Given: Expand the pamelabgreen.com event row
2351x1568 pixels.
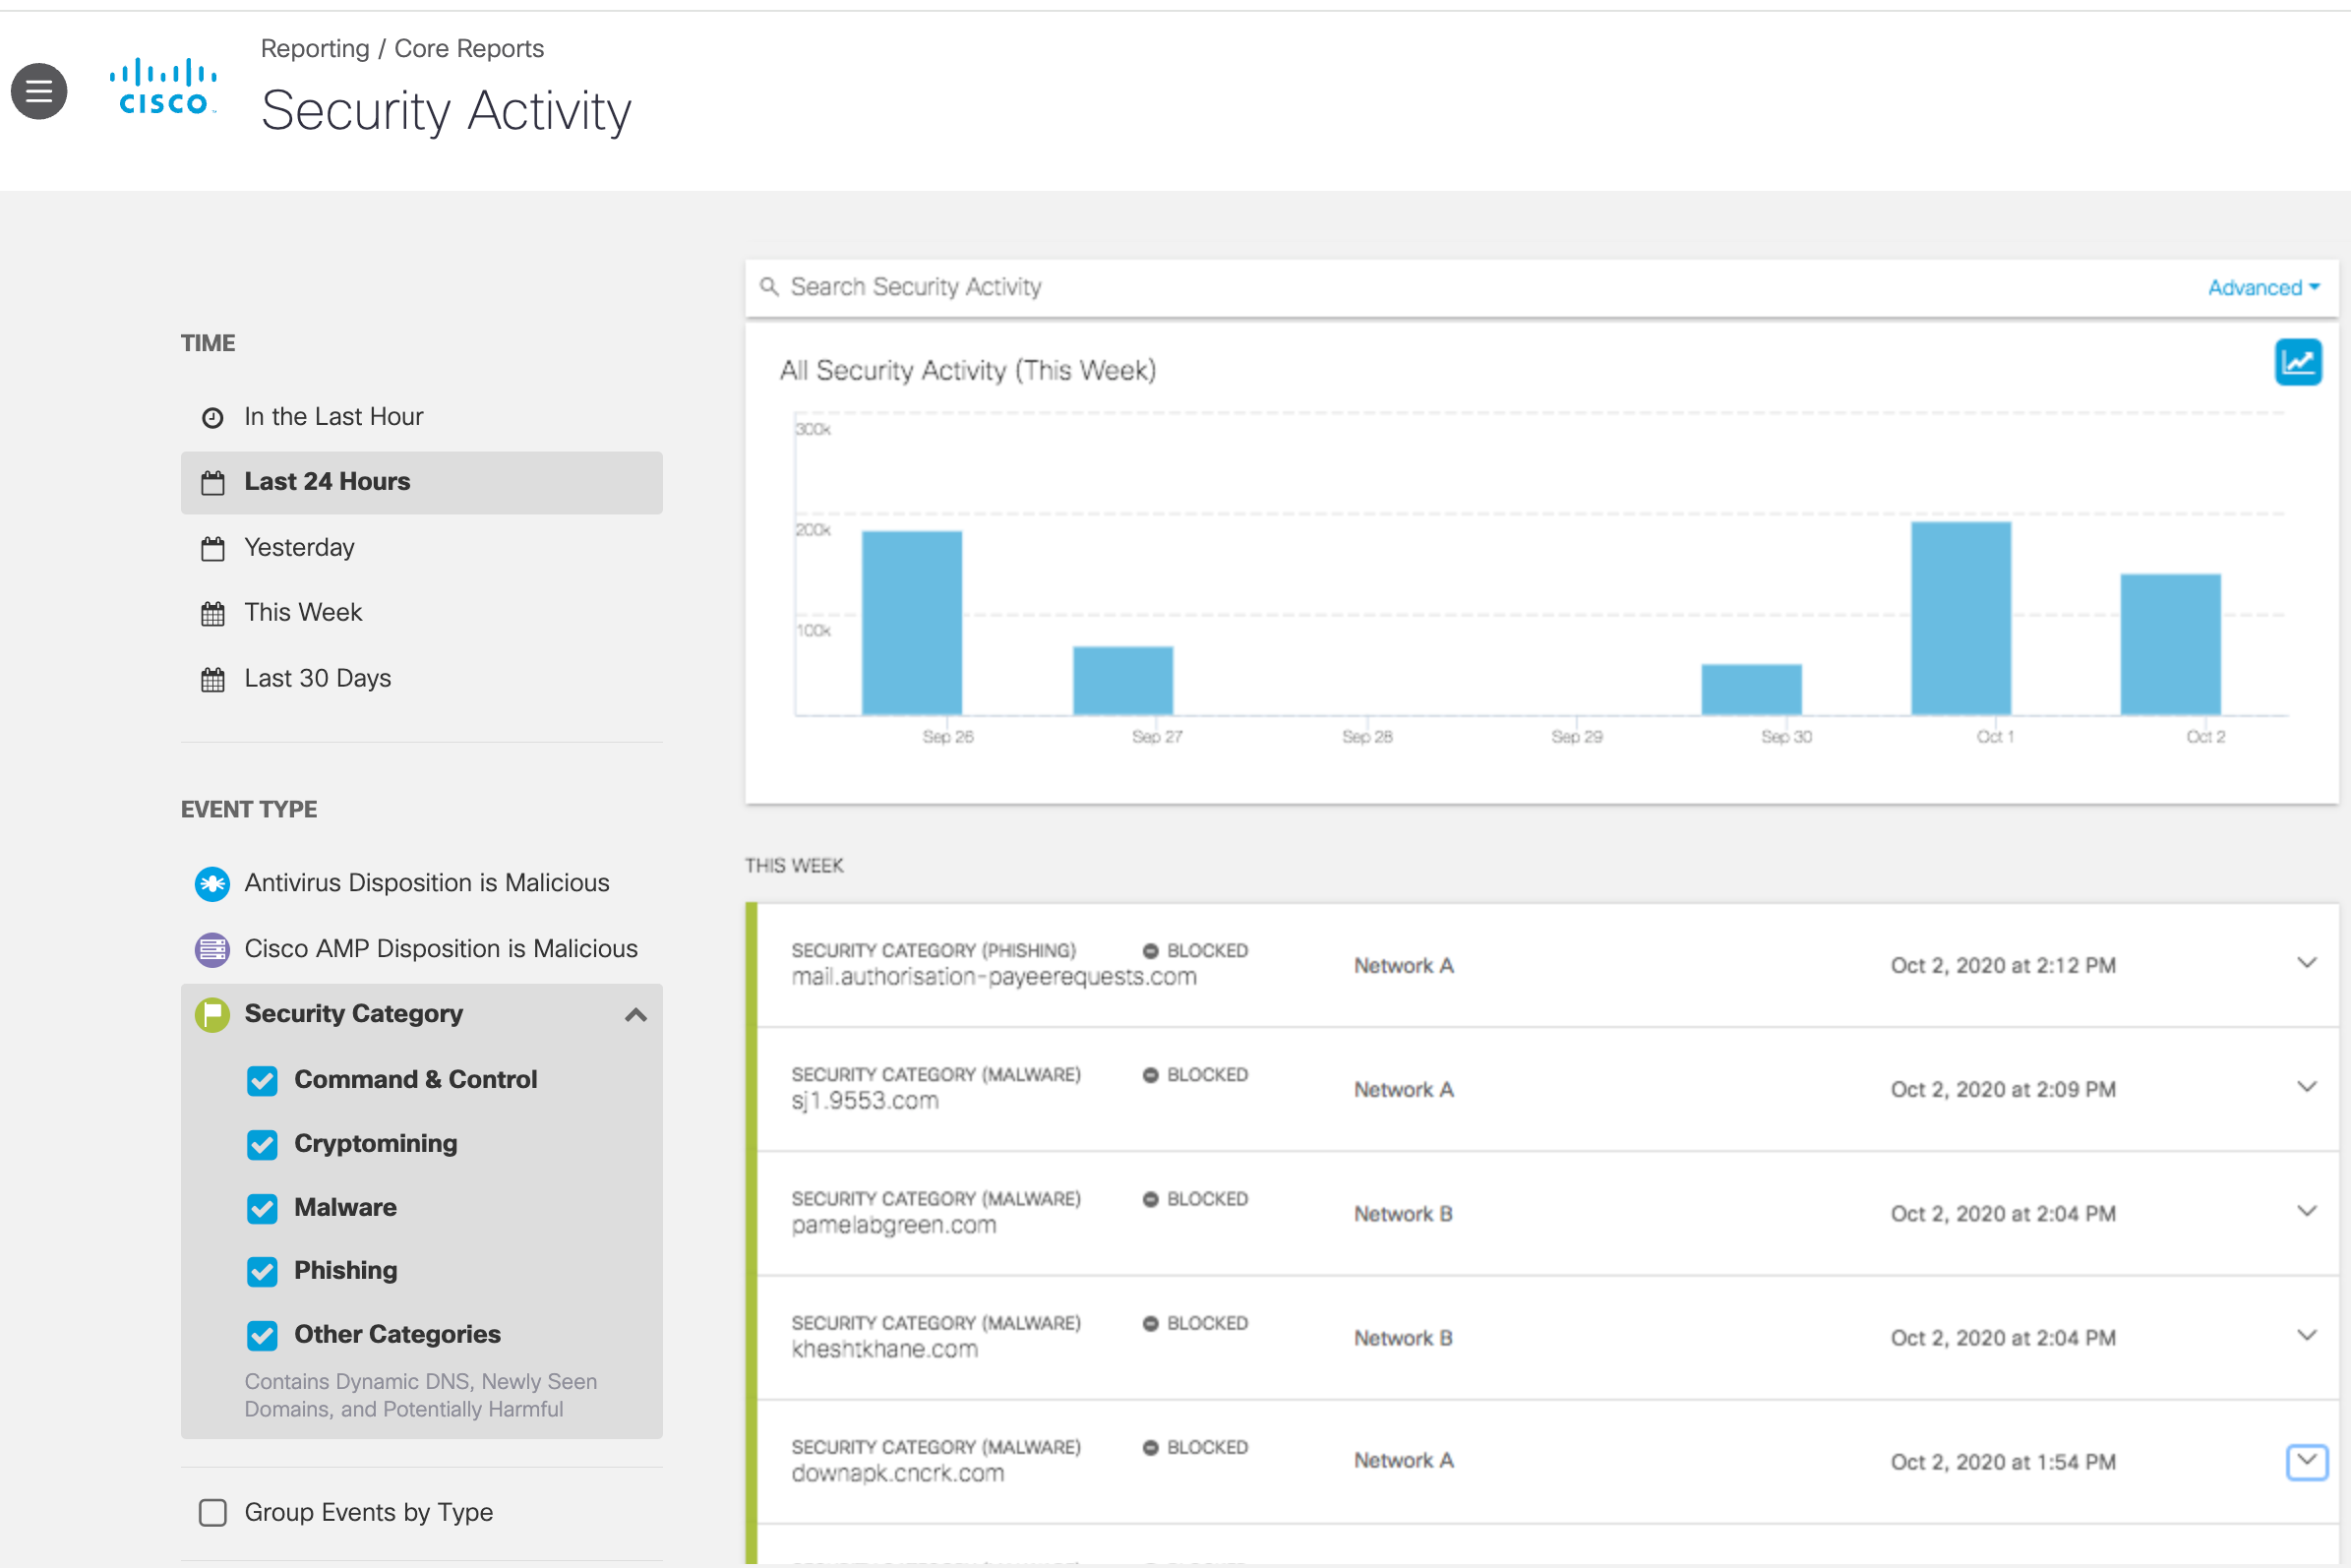Looking at the screenshot, I should (2306, 1212).
